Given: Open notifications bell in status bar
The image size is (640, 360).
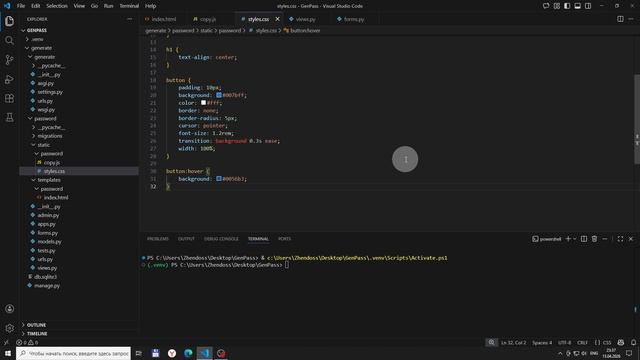Looking at the screenshot, I should coord(633,342).
